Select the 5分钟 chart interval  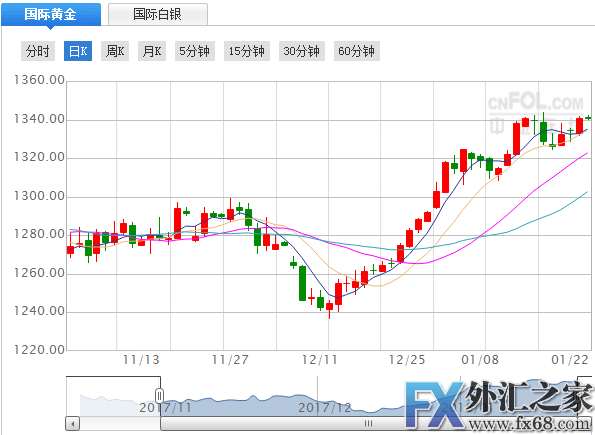pyautogui.click(x=195, y=51)
